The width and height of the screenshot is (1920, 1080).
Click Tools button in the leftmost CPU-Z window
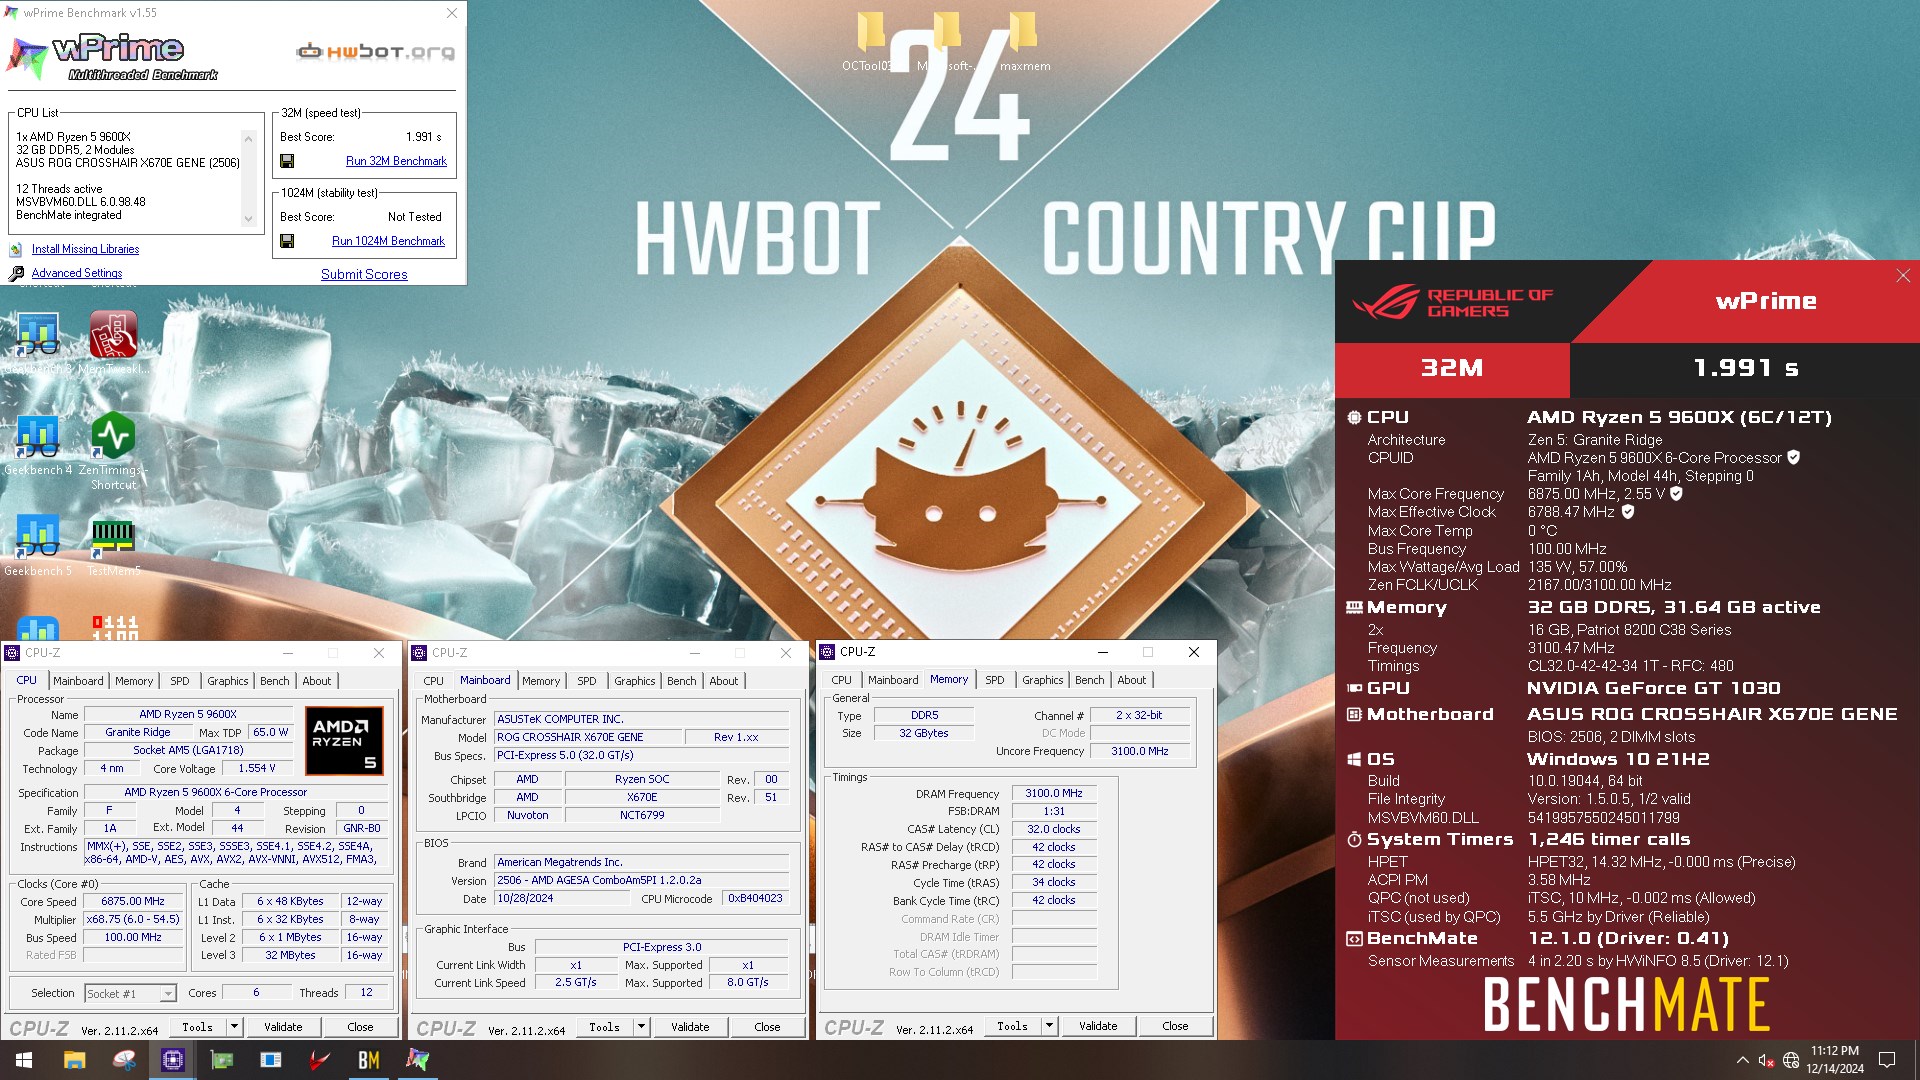point(197,1027)
